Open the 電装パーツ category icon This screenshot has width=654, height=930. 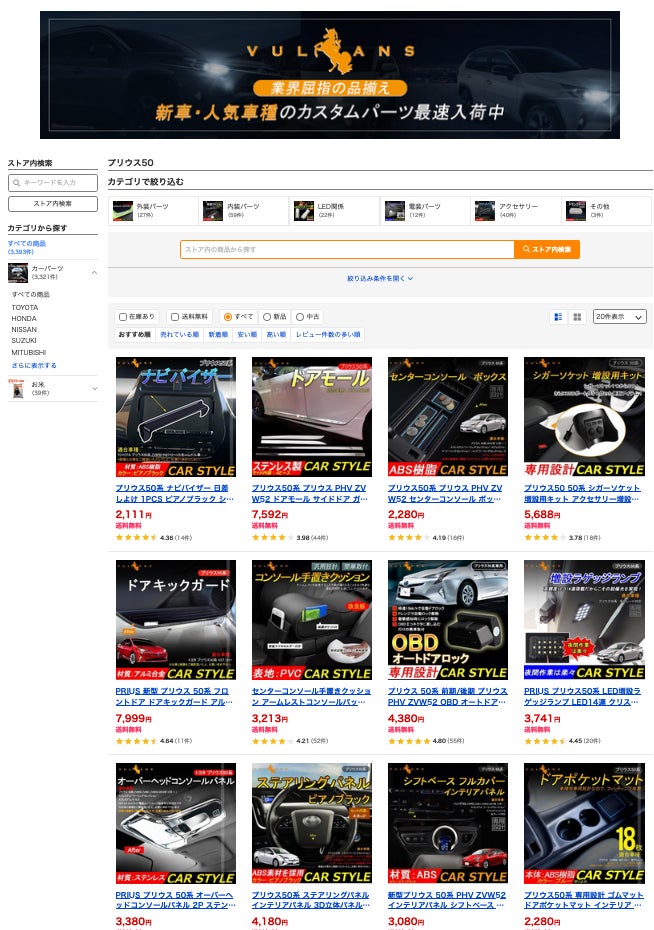(395, 211)
